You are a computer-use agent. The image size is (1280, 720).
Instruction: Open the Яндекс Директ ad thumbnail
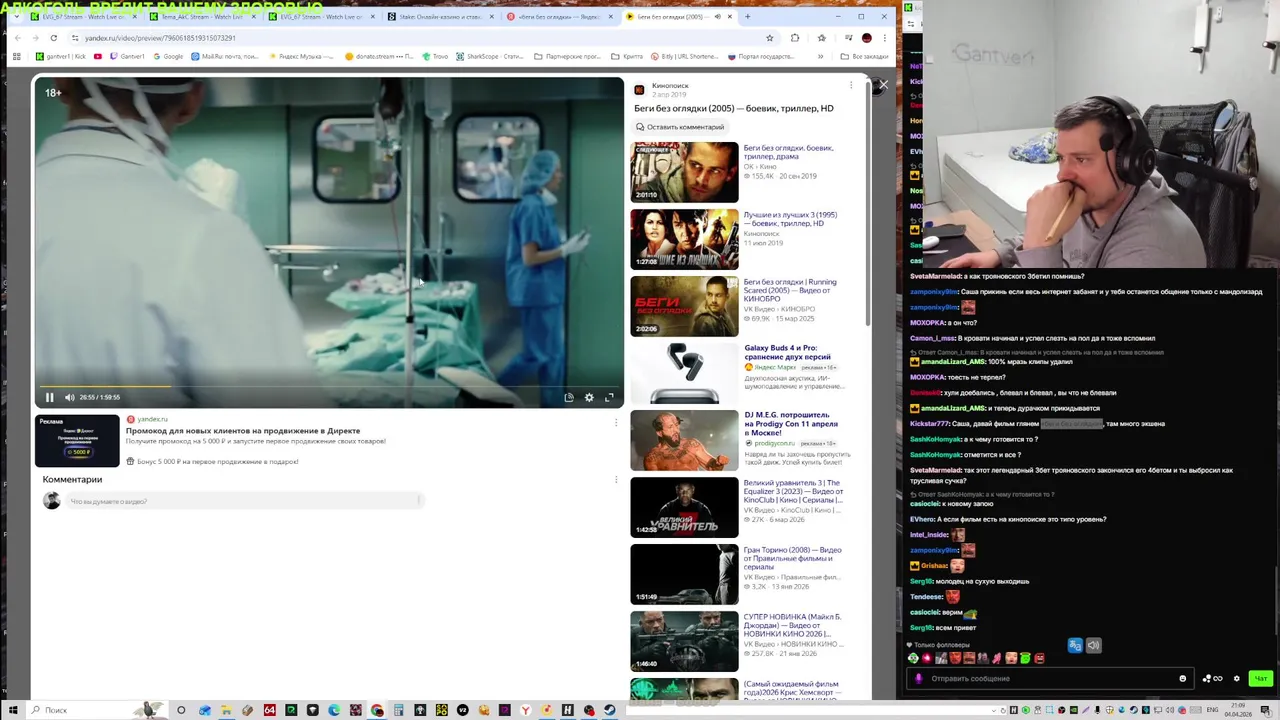point(77,441)
